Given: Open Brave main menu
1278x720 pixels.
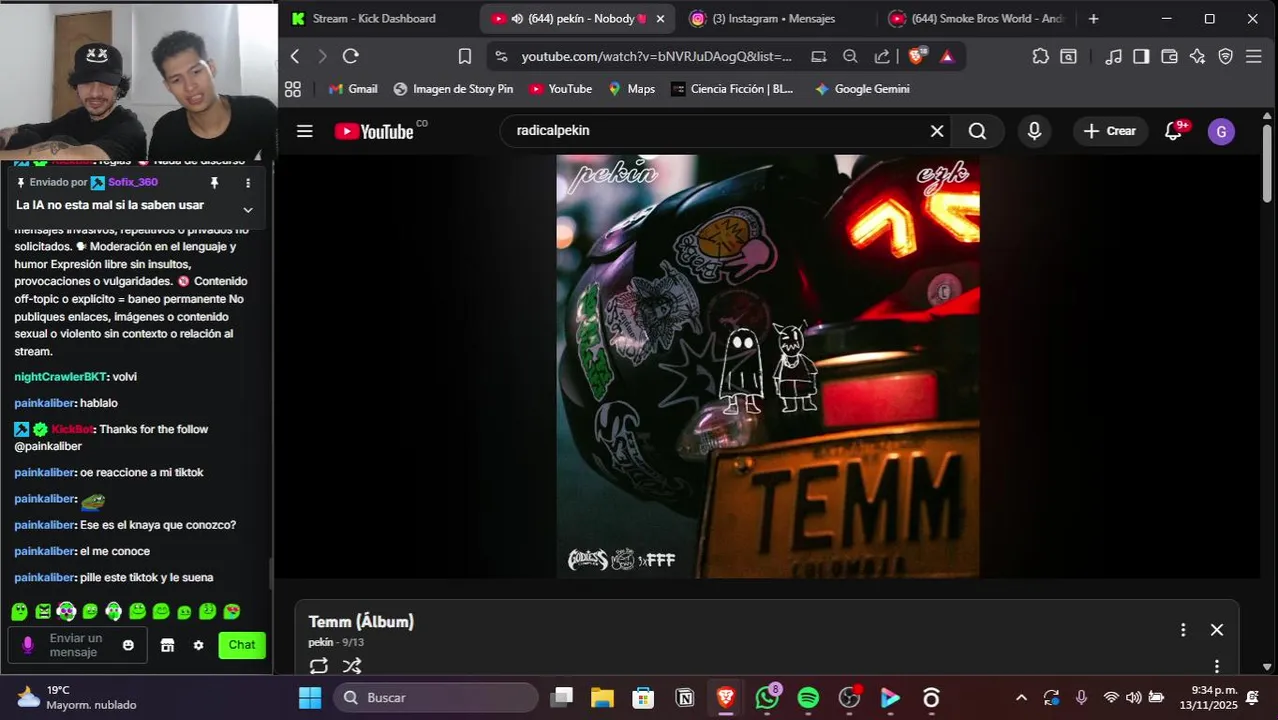Looking at the screenshot, I should tap(1253, 57).
